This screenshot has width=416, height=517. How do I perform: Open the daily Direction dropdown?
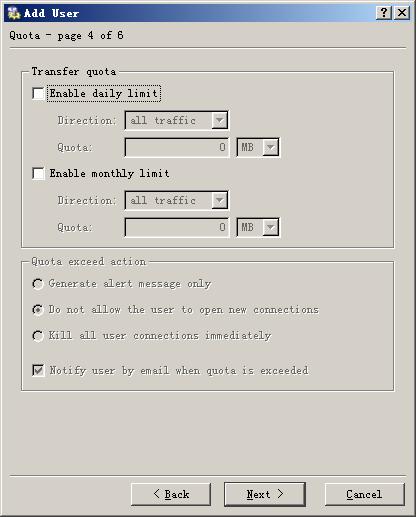(176, 120)
